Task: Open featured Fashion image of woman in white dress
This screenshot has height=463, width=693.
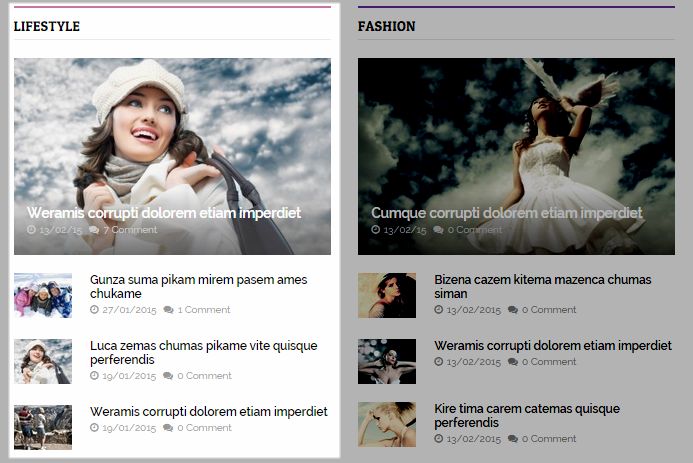Action: pyautogui.click(x=516, y=156)
